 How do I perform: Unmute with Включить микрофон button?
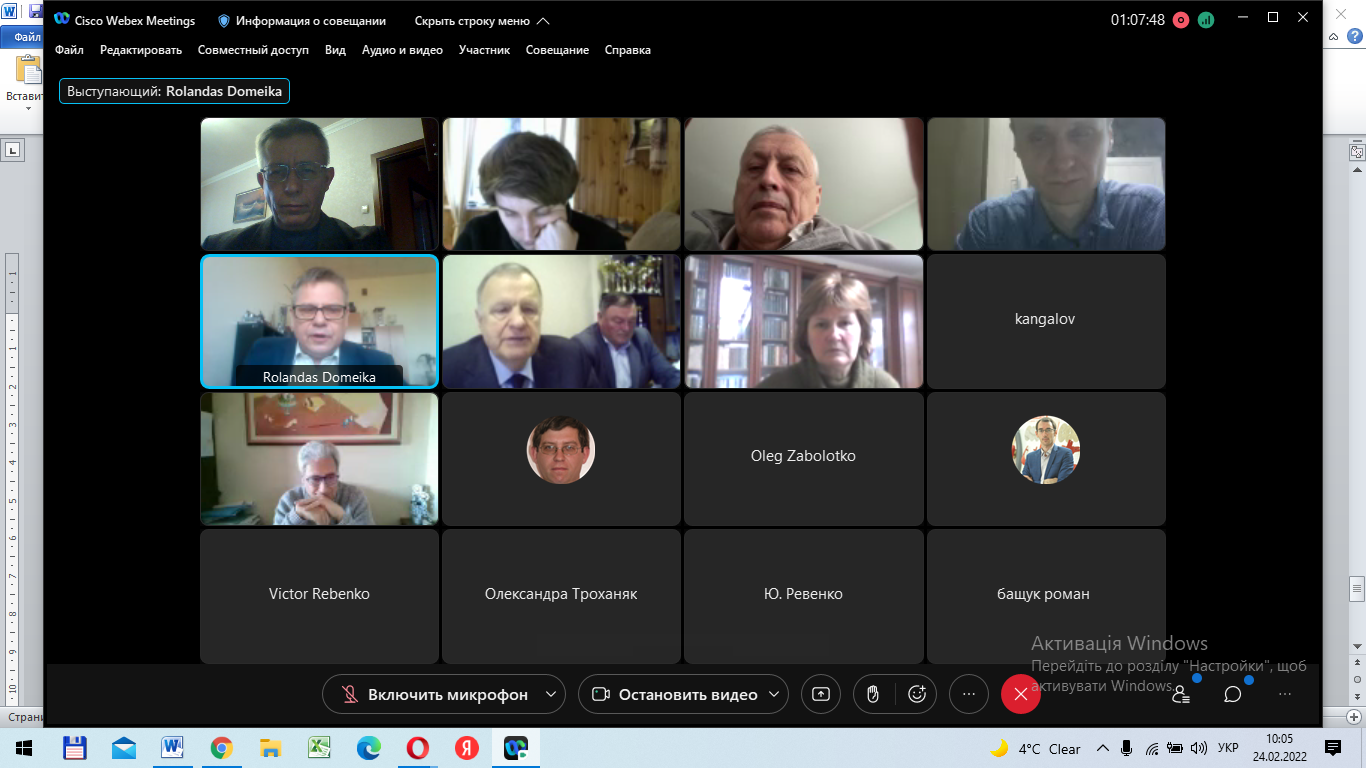point(433,694)
